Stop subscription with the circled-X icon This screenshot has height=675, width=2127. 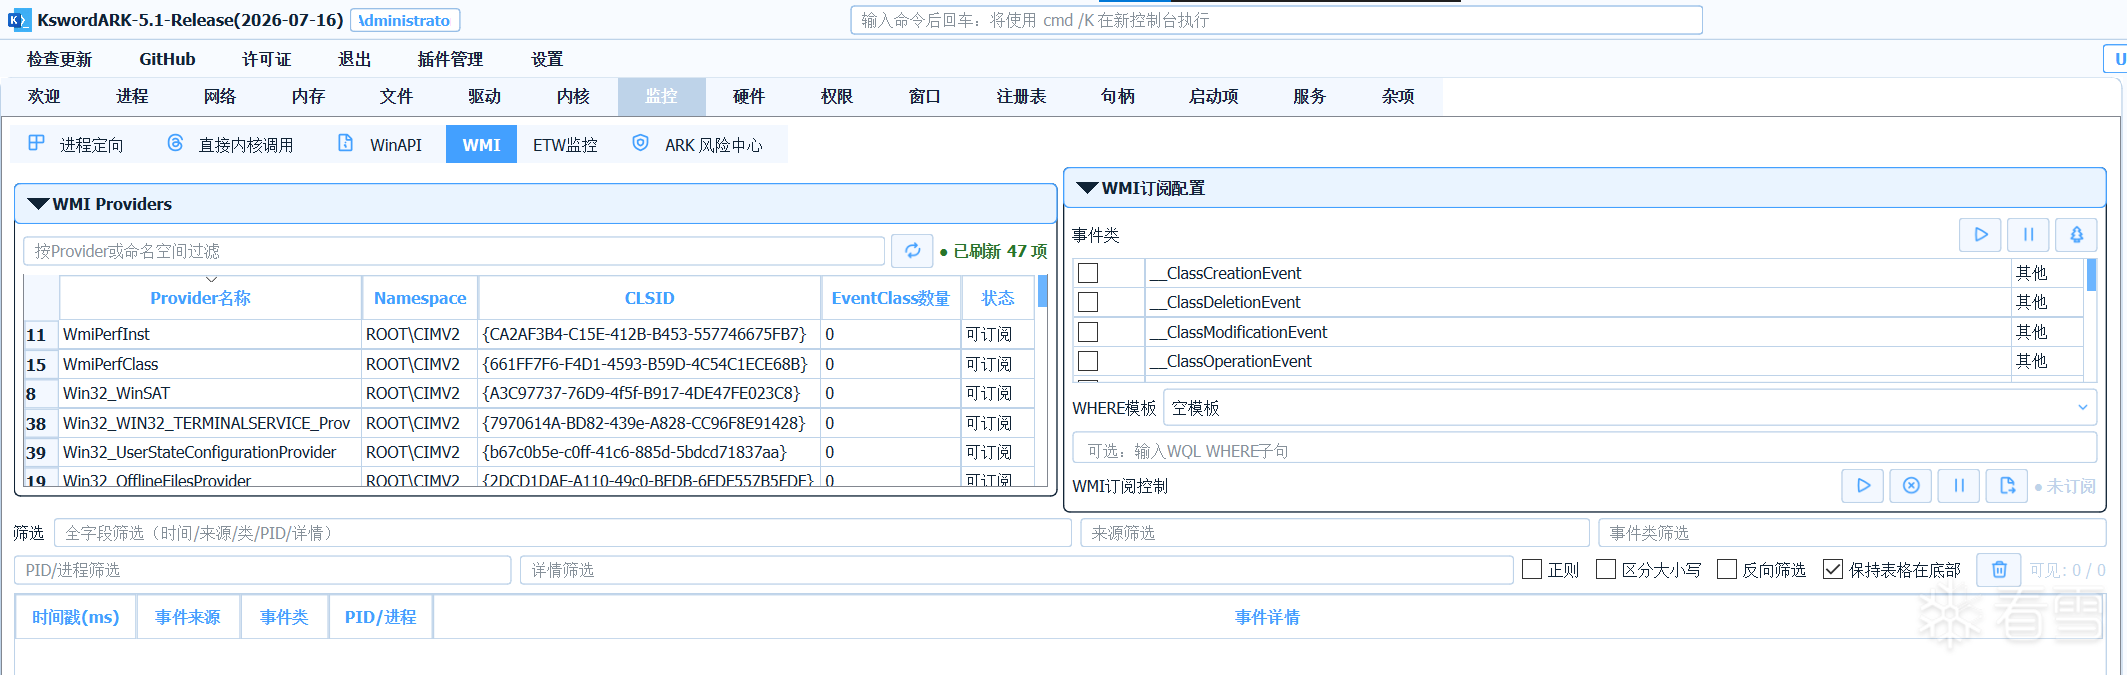coord(1911,486)
